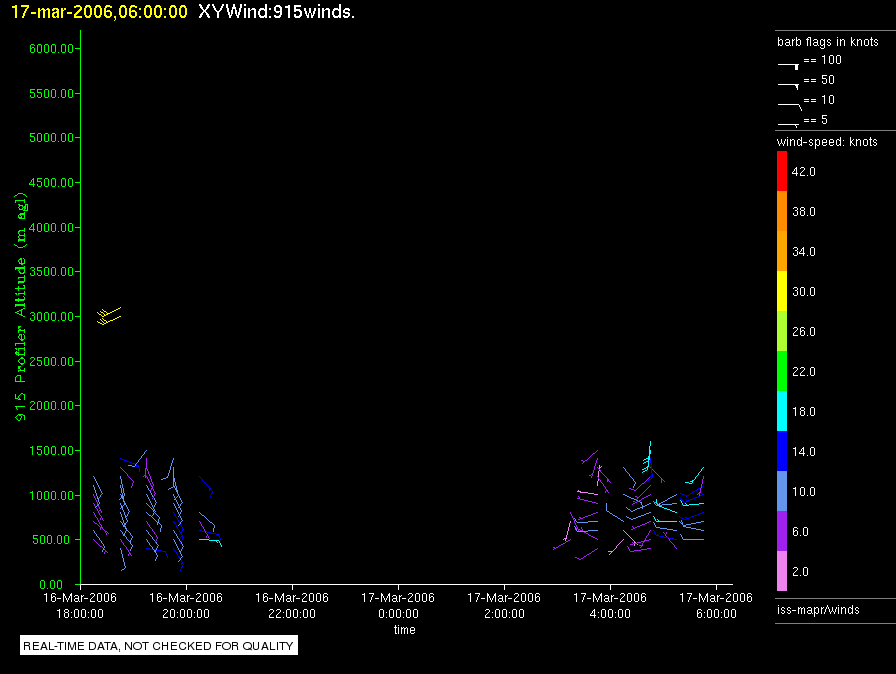
Task: Click the 1500.00 altitude tick label
Action: pos(51,451)
